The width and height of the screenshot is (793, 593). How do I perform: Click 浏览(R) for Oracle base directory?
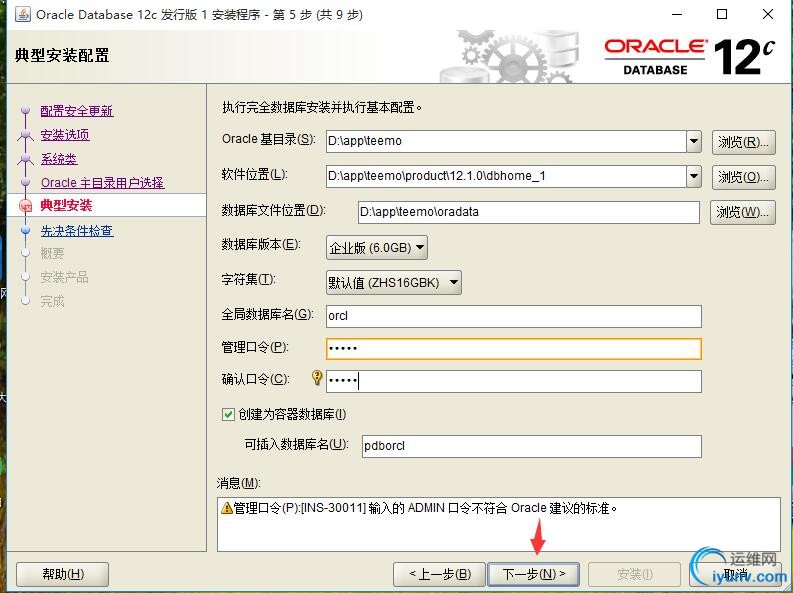click(743, 142)
